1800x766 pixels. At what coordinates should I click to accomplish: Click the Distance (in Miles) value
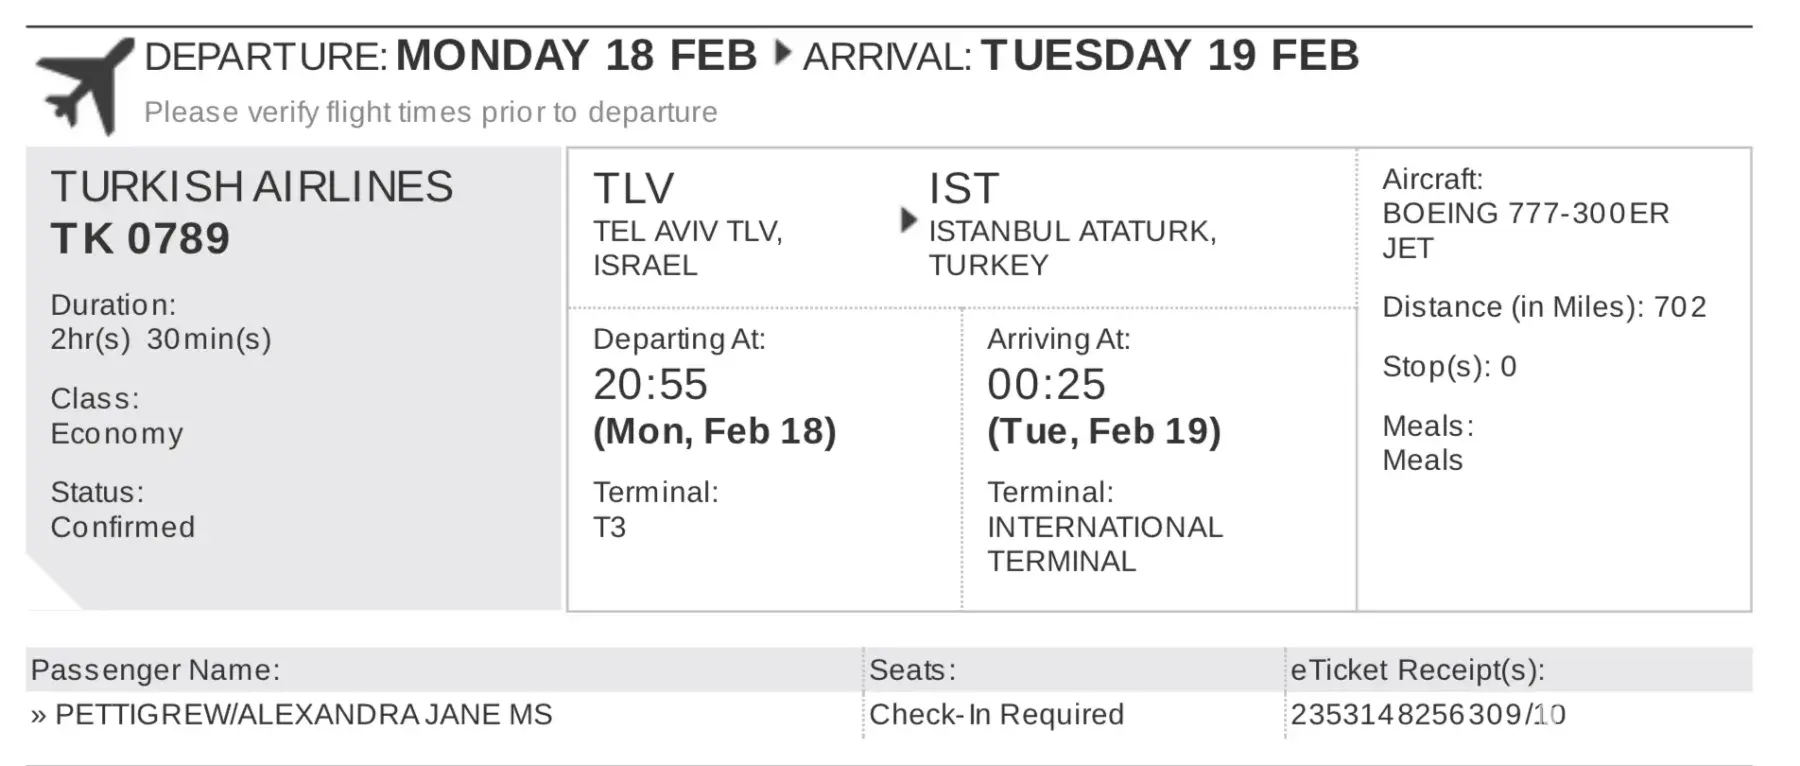point(1680,307)
